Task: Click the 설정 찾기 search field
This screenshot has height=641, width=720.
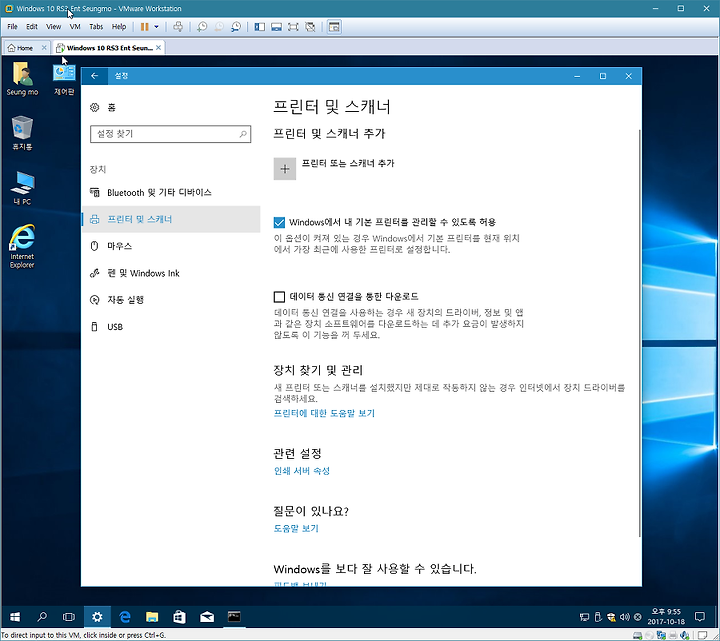Action: click(x=170, y=134)
